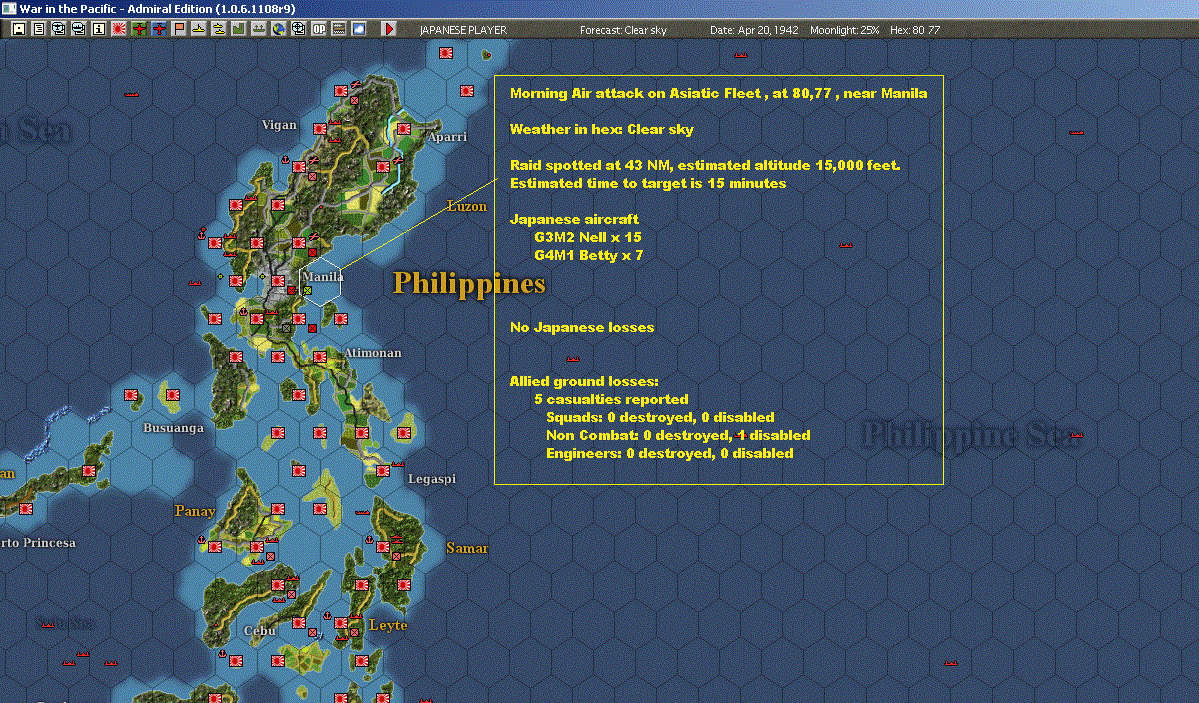This screenshot has height=703, width=1199.
Task: Open the report document icon in toolbar
Action: tap(39, 29)
